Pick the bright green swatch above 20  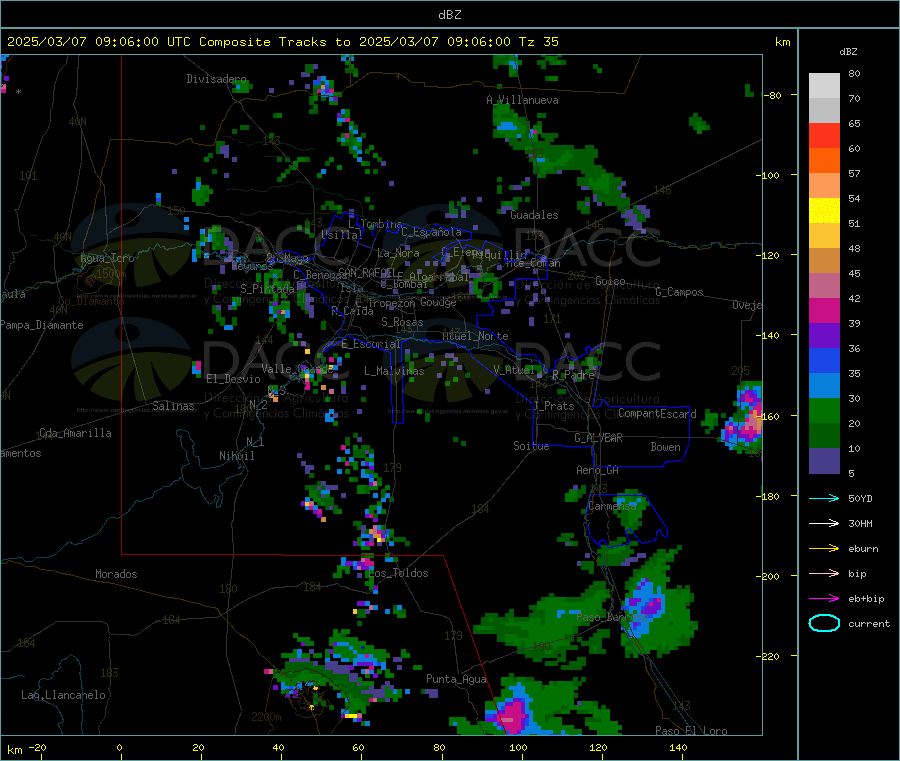point(824,410)
